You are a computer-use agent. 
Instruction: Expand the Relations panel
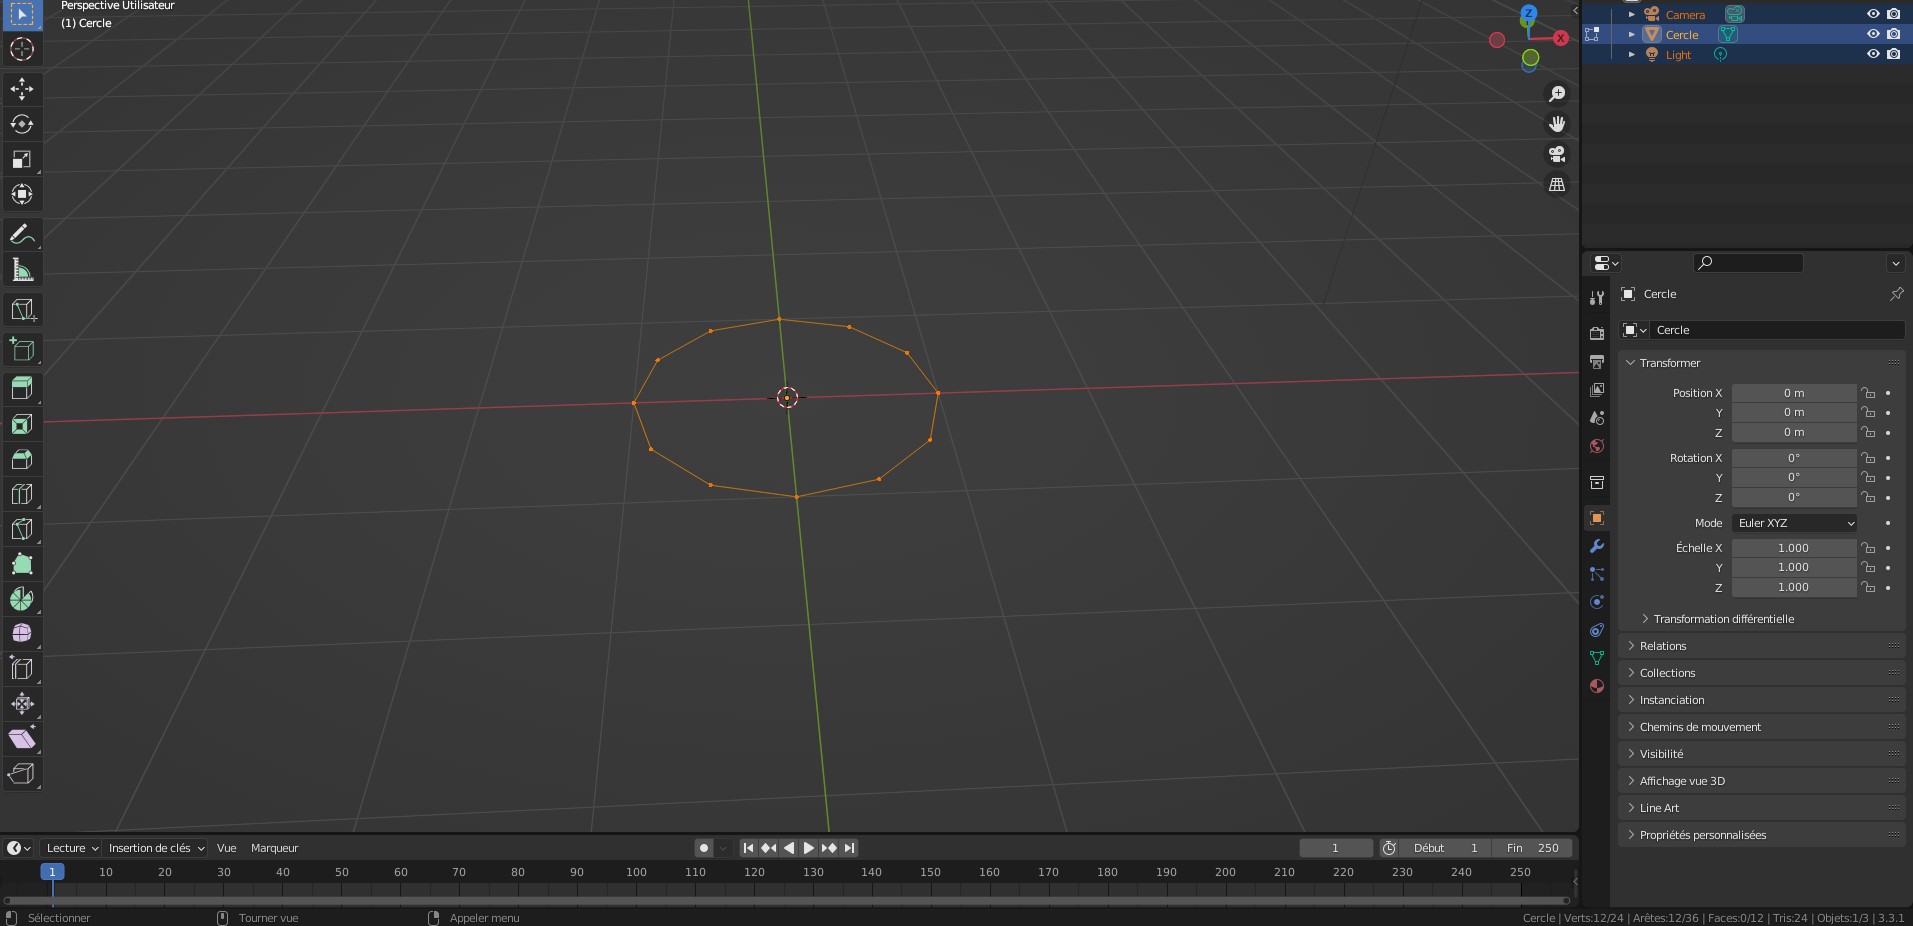point(1662,646)
